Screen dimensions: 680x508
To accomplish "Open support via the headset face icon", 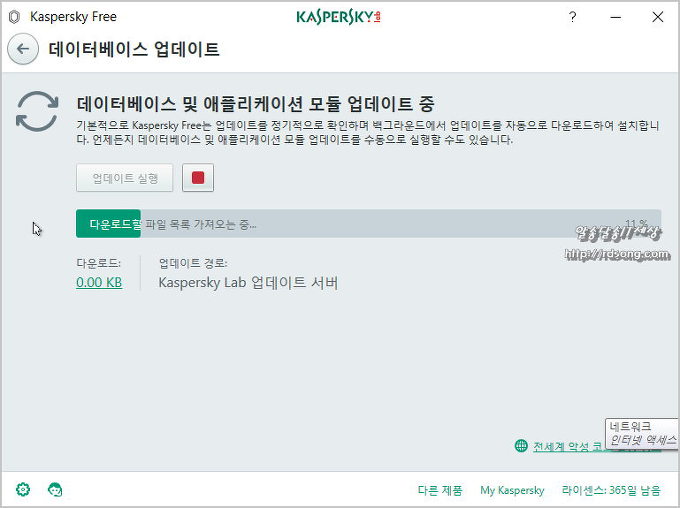I will pyautogui.click(x=55, y=490).
